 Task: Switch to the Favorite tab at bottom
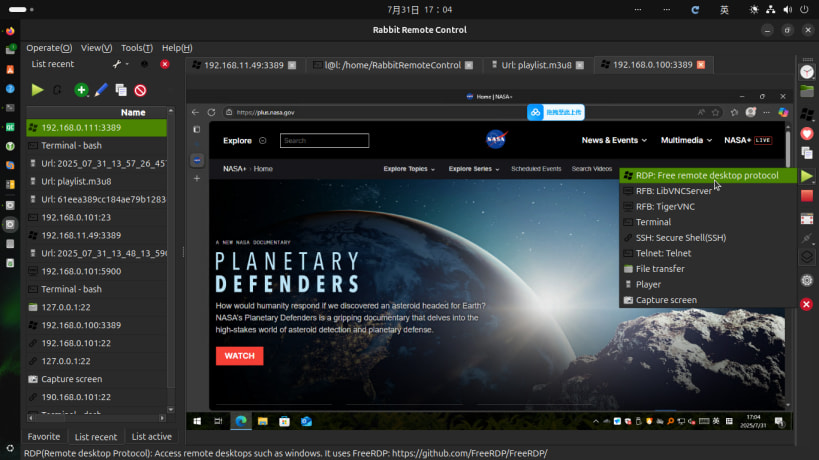point(44,437)
